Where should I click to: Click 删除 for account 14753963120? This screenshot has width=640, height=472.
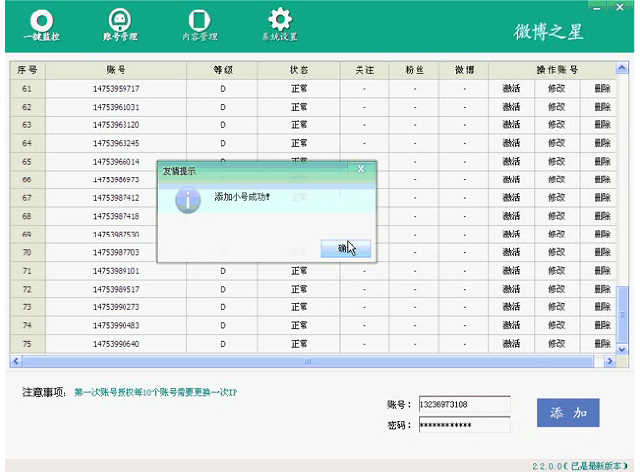click(x=602, y=125)
